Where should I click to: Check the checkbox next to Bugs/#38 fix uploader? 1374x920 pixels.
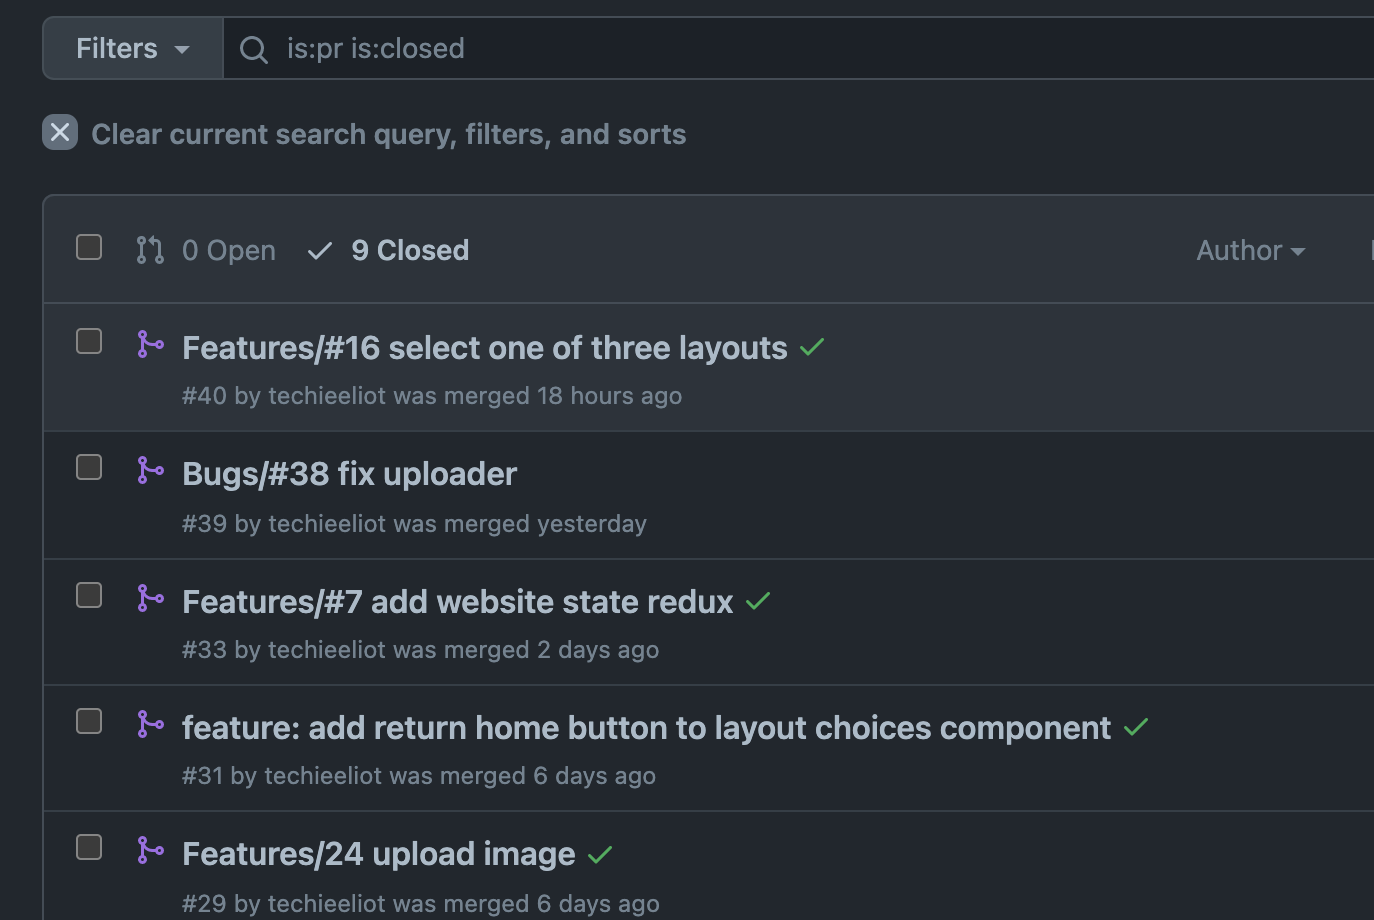click(x=88, y=467)
